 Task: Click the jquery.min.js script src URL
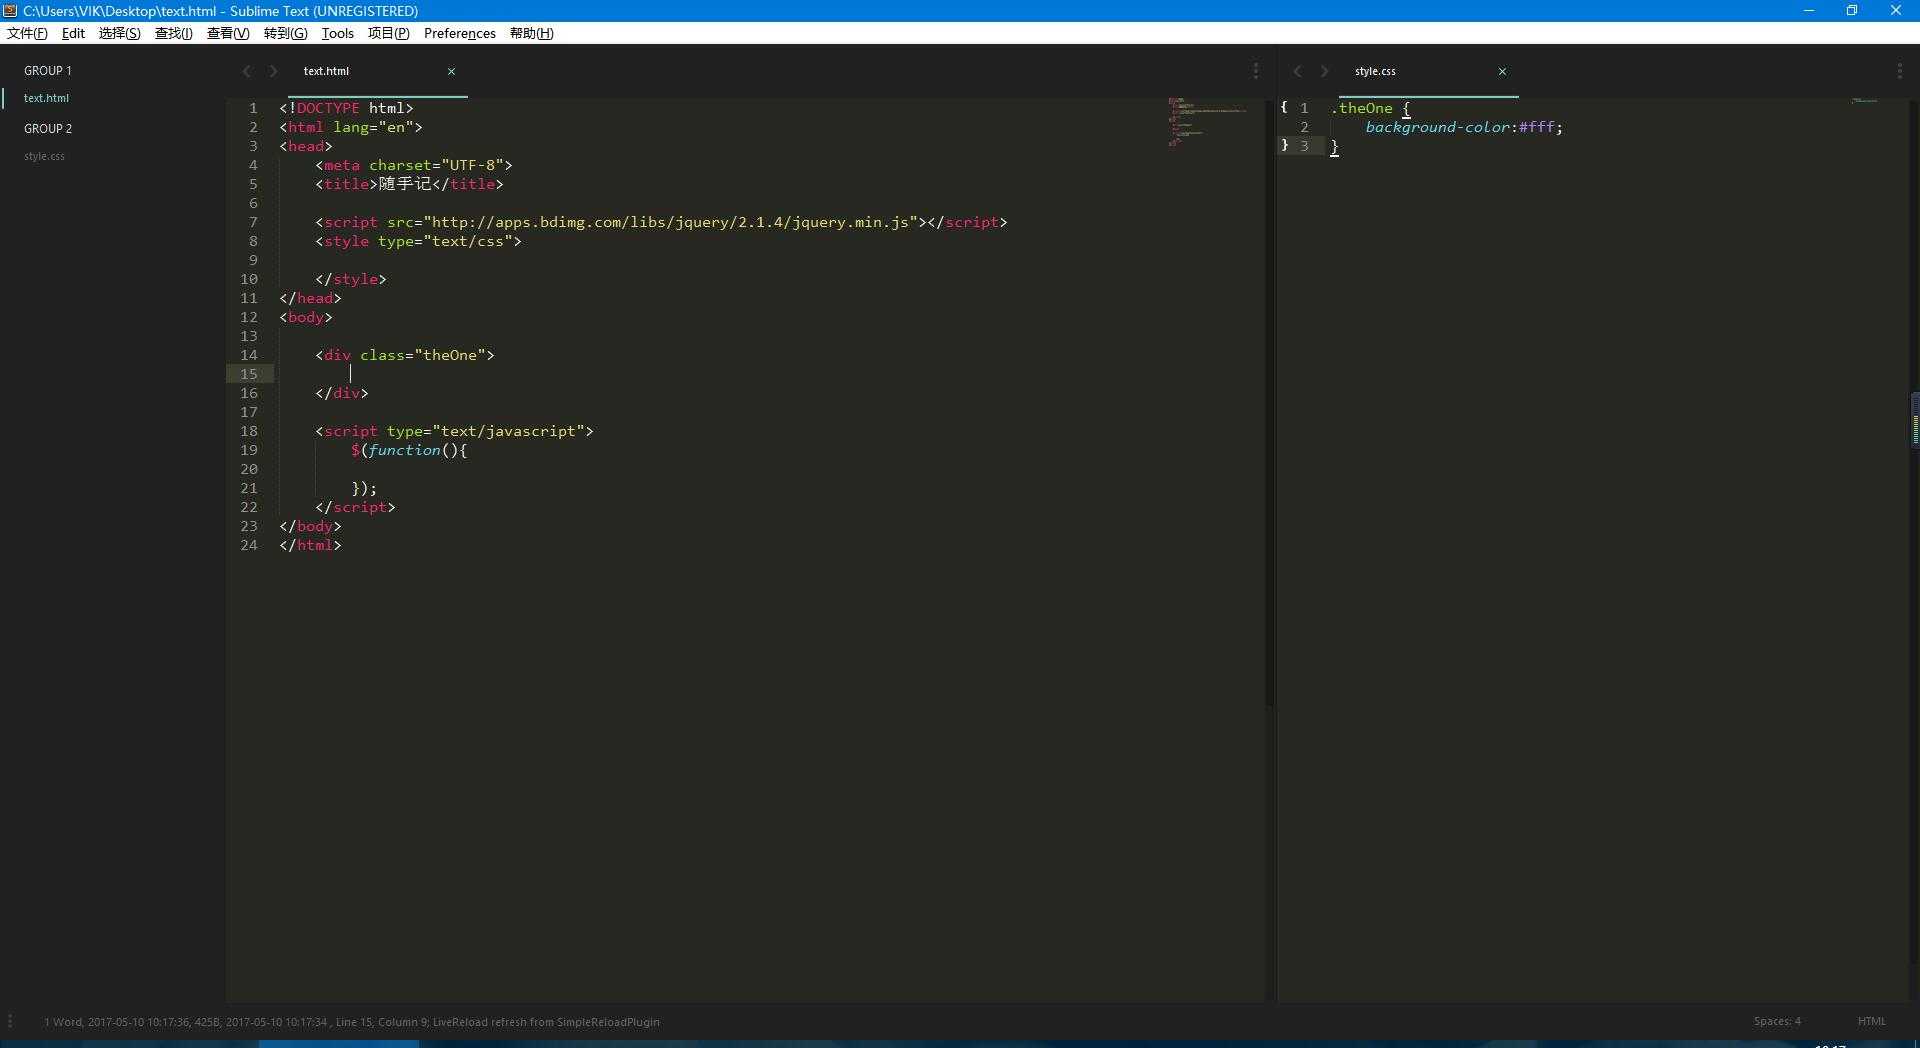pos(671,222)
